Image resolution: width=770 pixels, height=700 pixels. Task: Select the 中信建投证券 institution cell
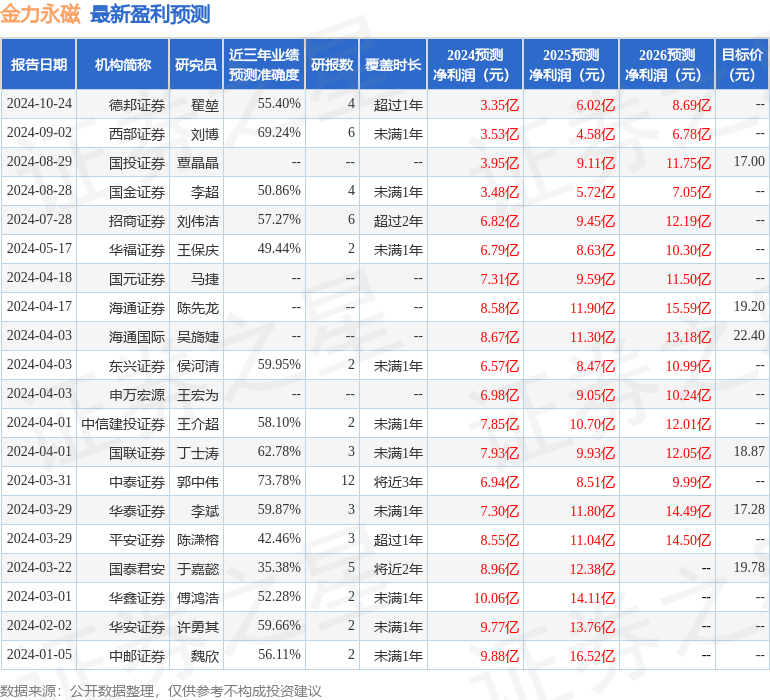click(x=123, y=423)
